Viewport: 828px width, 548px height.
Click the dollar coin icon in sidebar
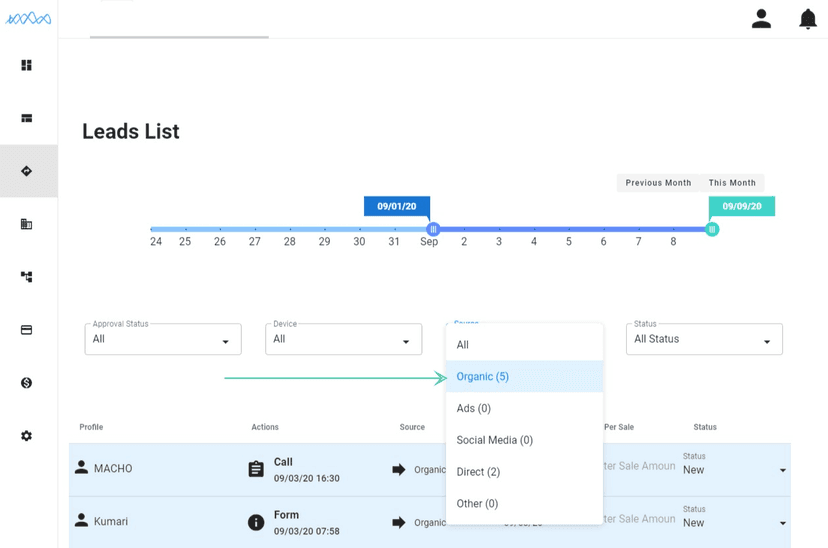[x=27, y=383]
